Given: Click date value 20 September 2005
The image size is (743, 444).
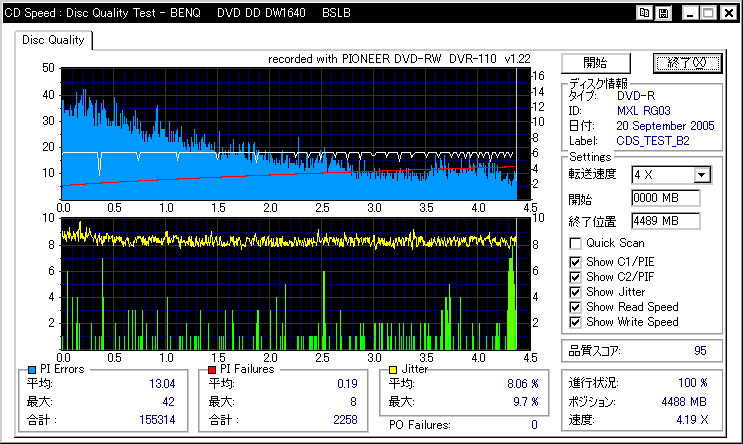Looking at the screenshot, I should [x=665, y=126].
